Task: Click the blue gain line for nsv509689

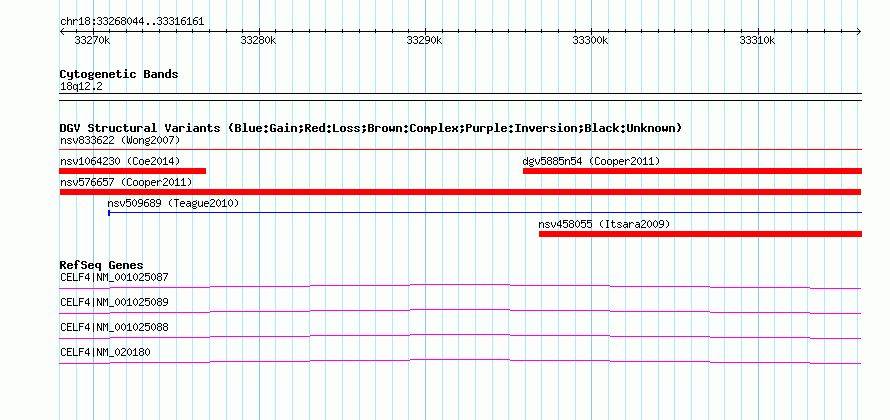Action: pos(485,213)
